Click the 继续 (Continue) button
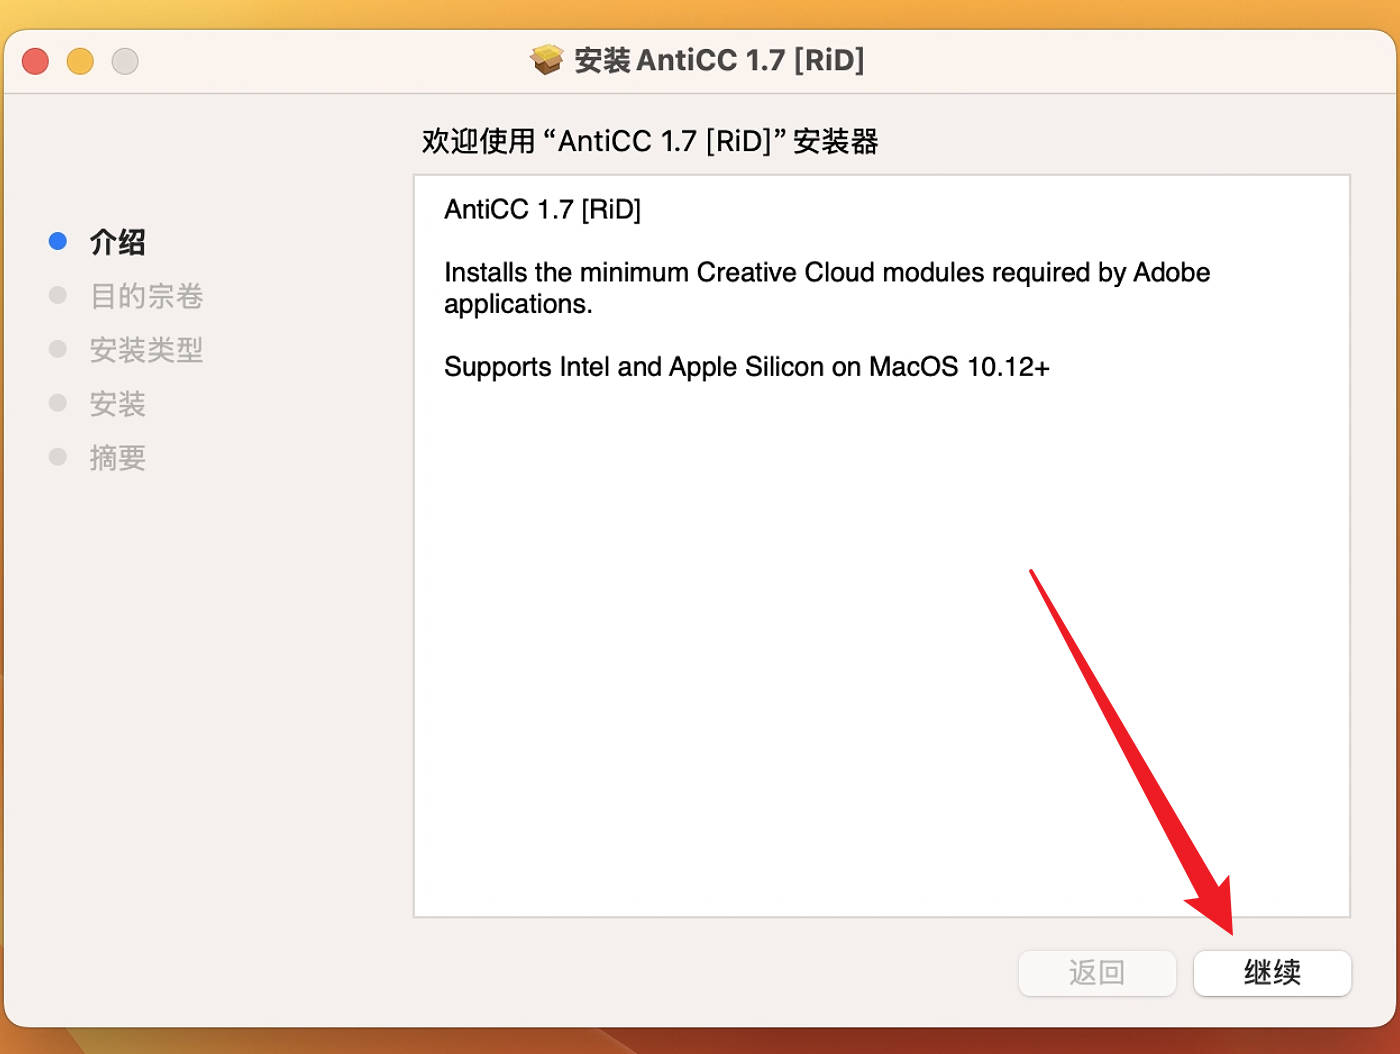The image size is (1400, 1054). (1272, 973)
